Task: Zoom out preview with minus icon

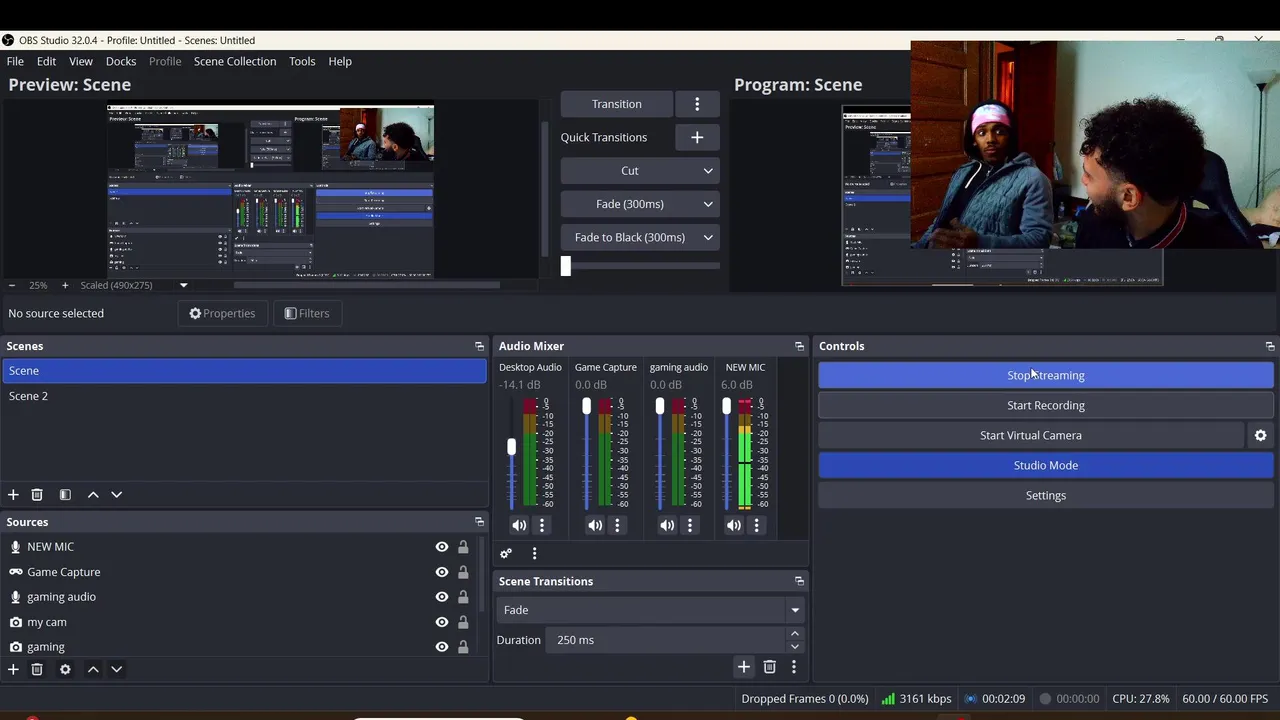Action: point(12,285)
